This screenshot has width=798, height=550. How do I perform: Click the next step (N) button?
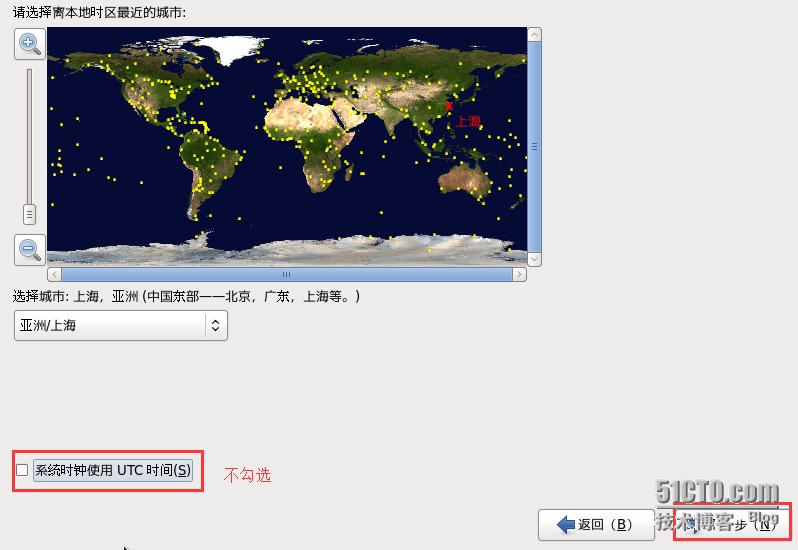[733, 525]
